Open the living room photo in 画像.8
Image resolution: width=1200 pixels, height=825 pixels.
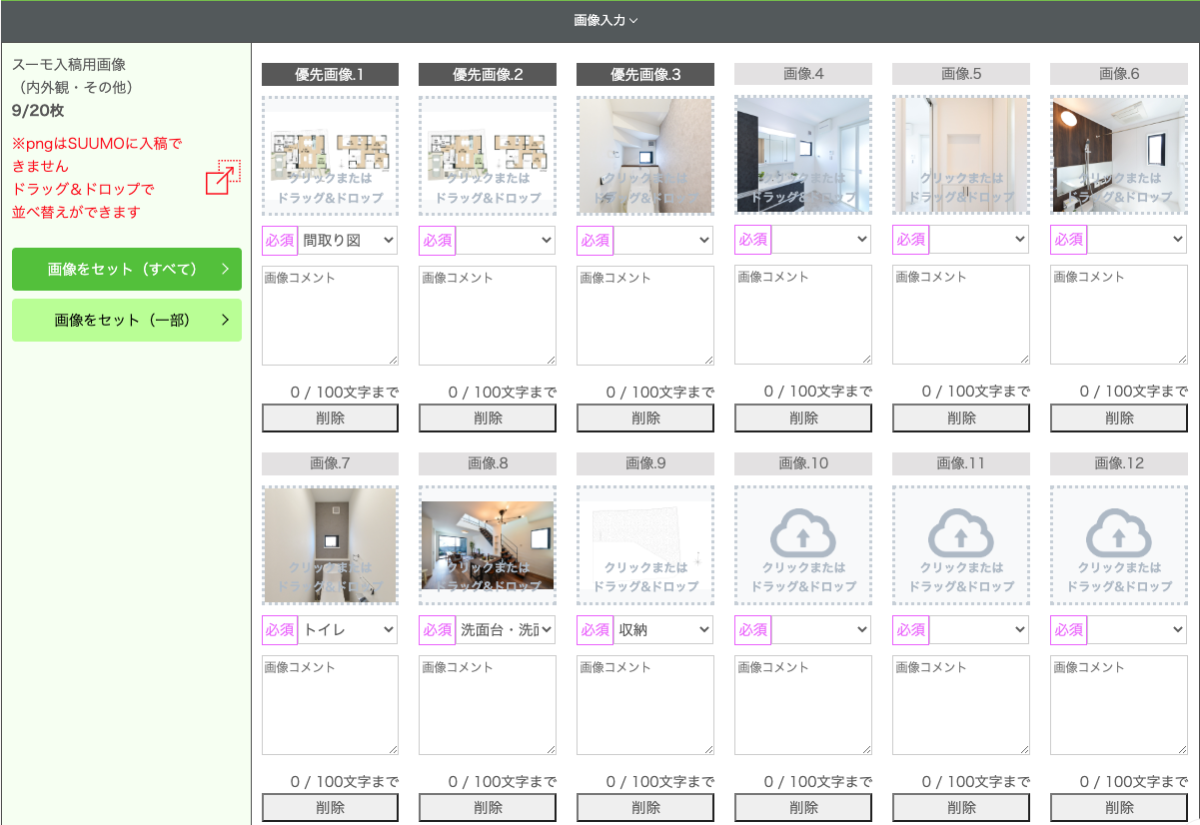click(488, 545)
